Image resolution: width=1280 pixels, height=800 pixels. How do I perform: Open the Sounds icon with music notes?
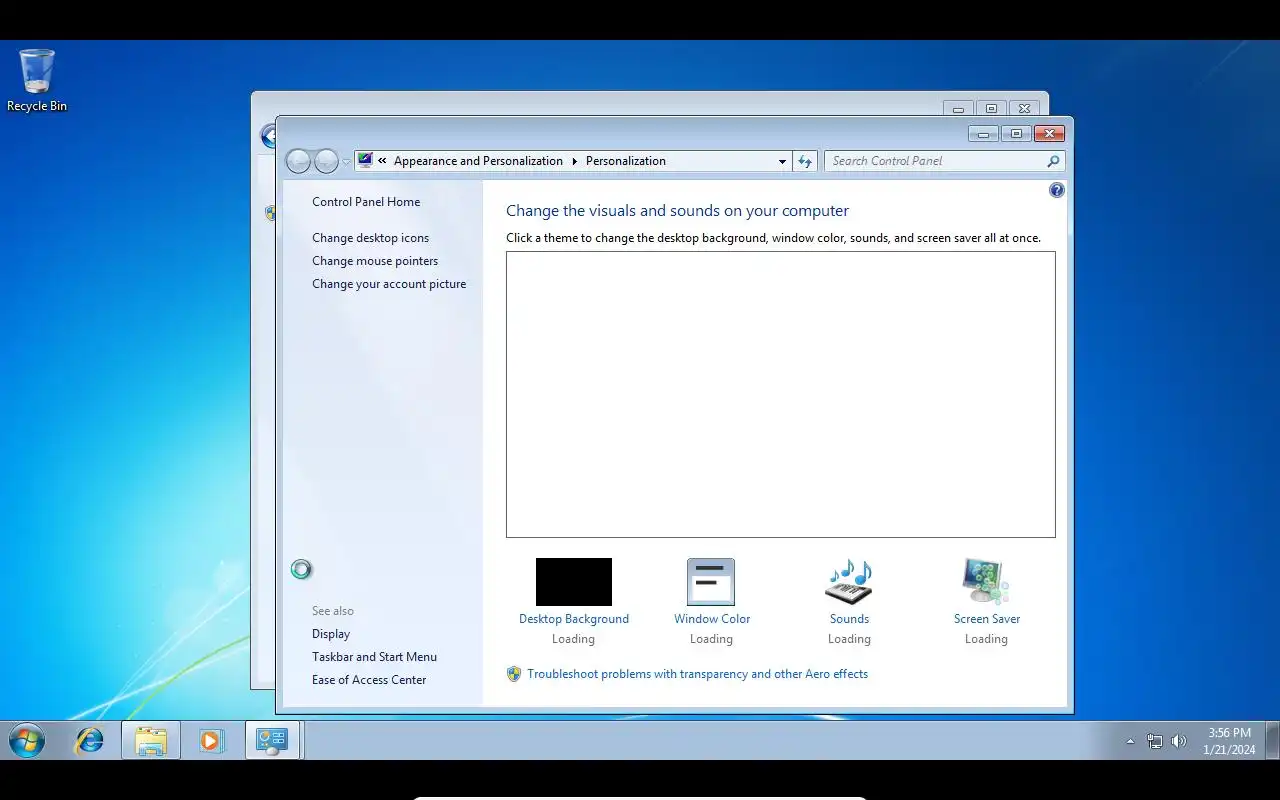point(849,582)
